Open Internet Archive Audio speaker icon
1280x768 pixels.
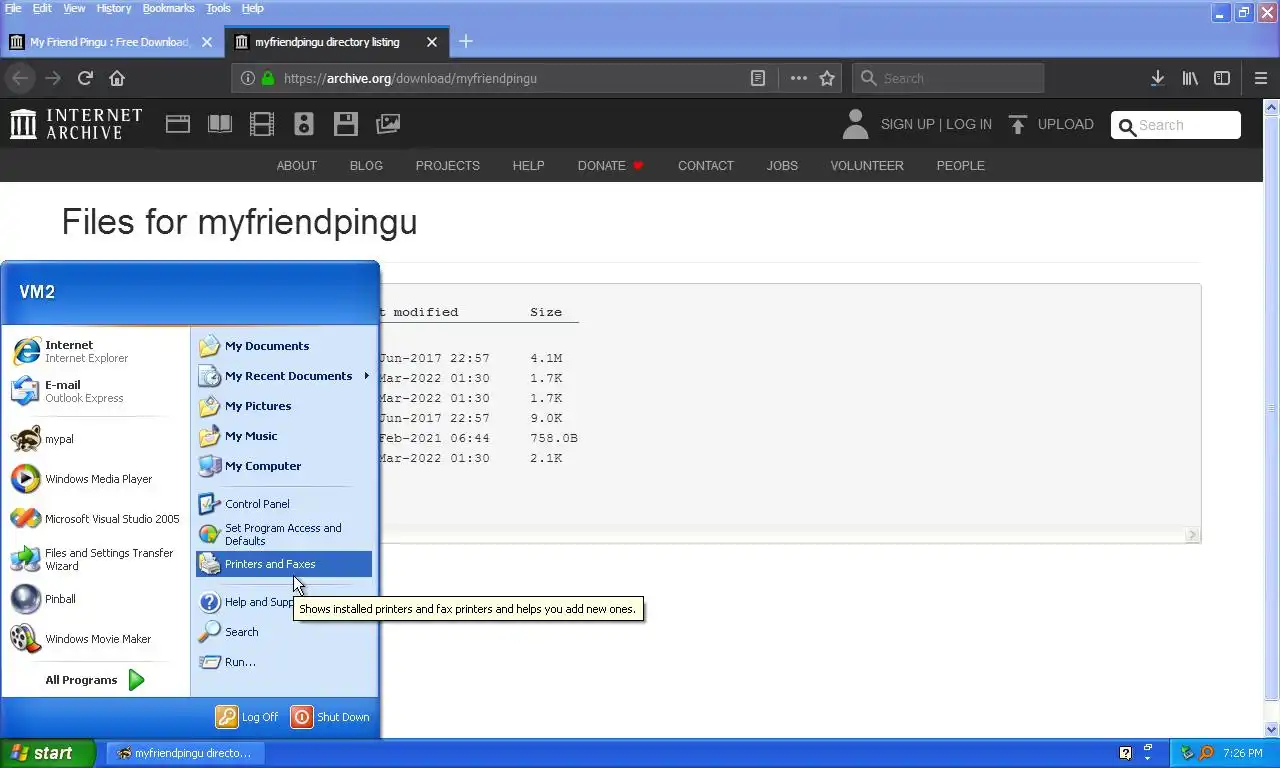304,124
